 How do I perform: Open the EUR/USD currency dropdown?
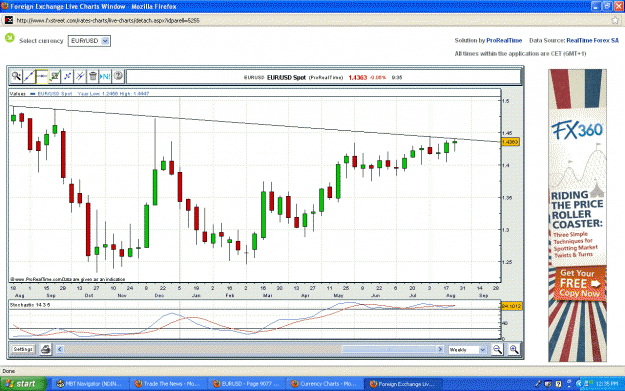click(x=89, y=41)
